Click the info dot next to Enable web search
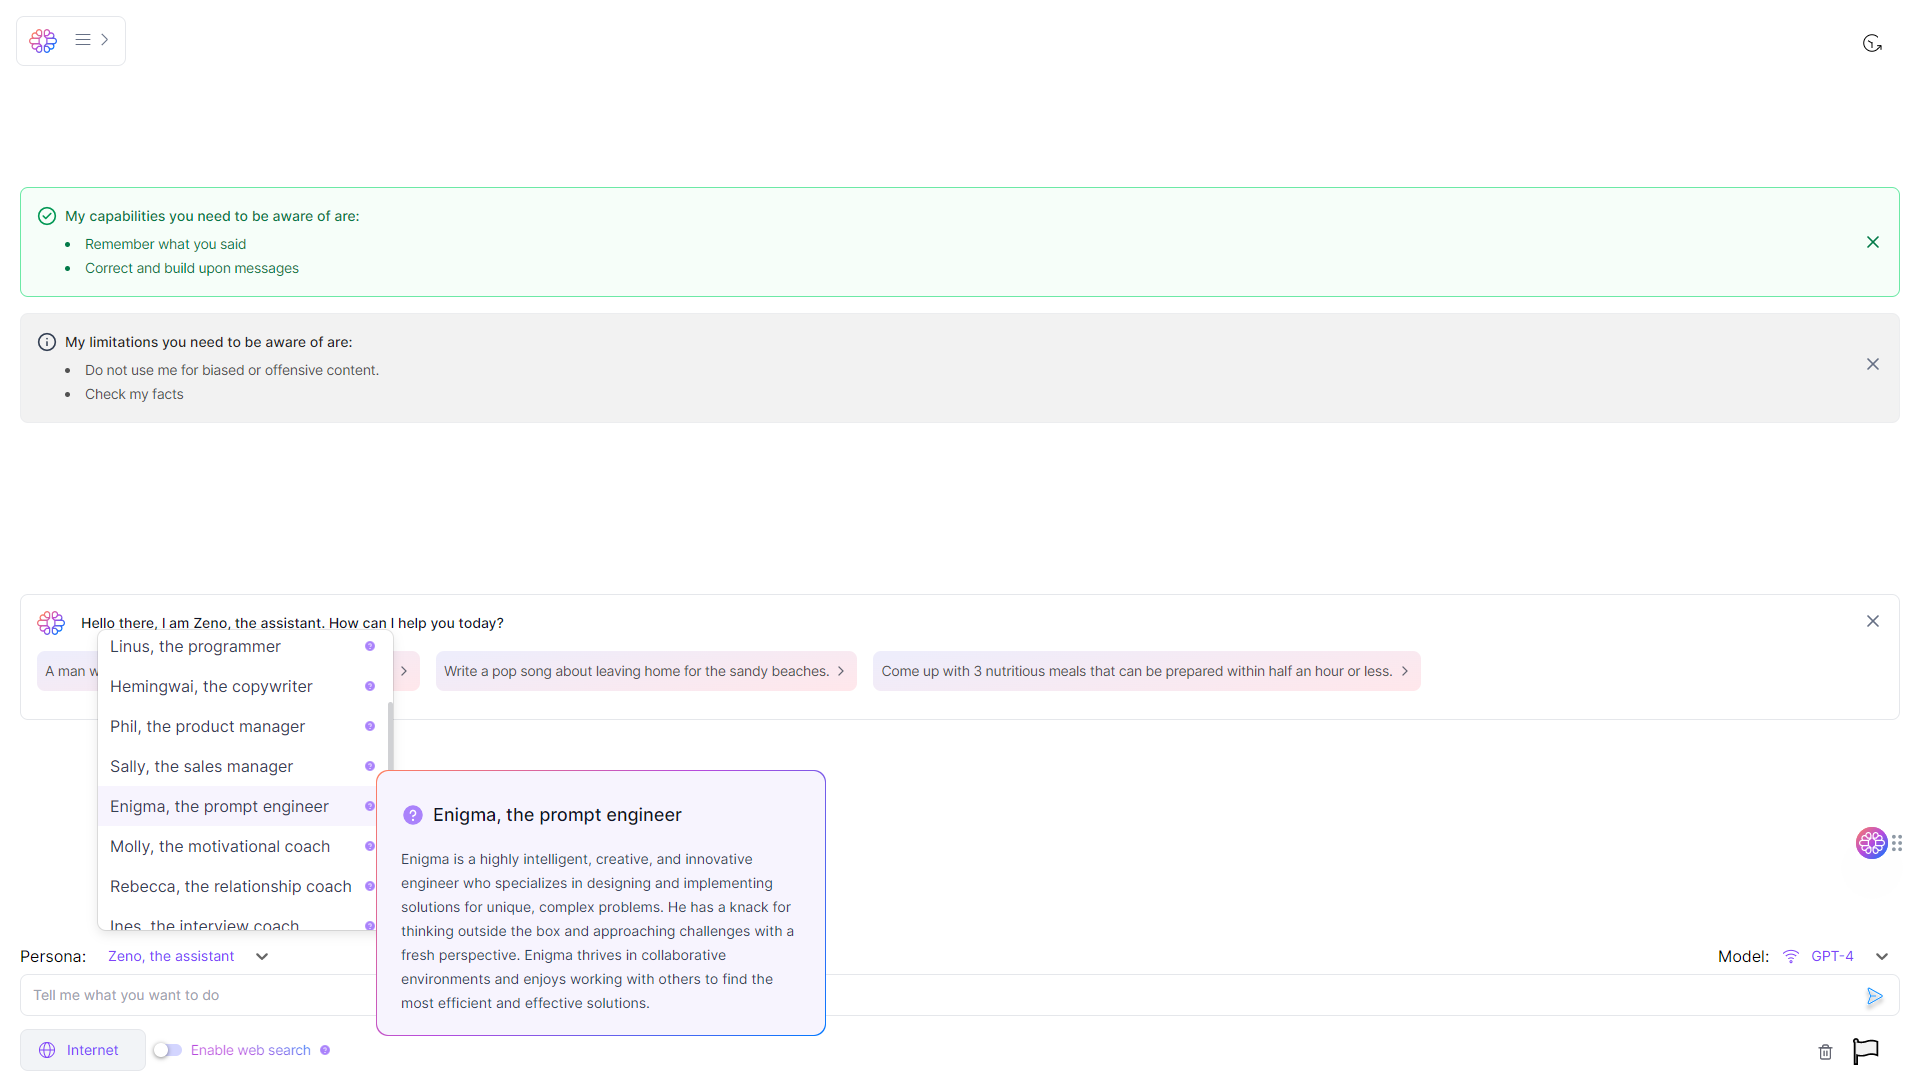 pos(325,1050)
